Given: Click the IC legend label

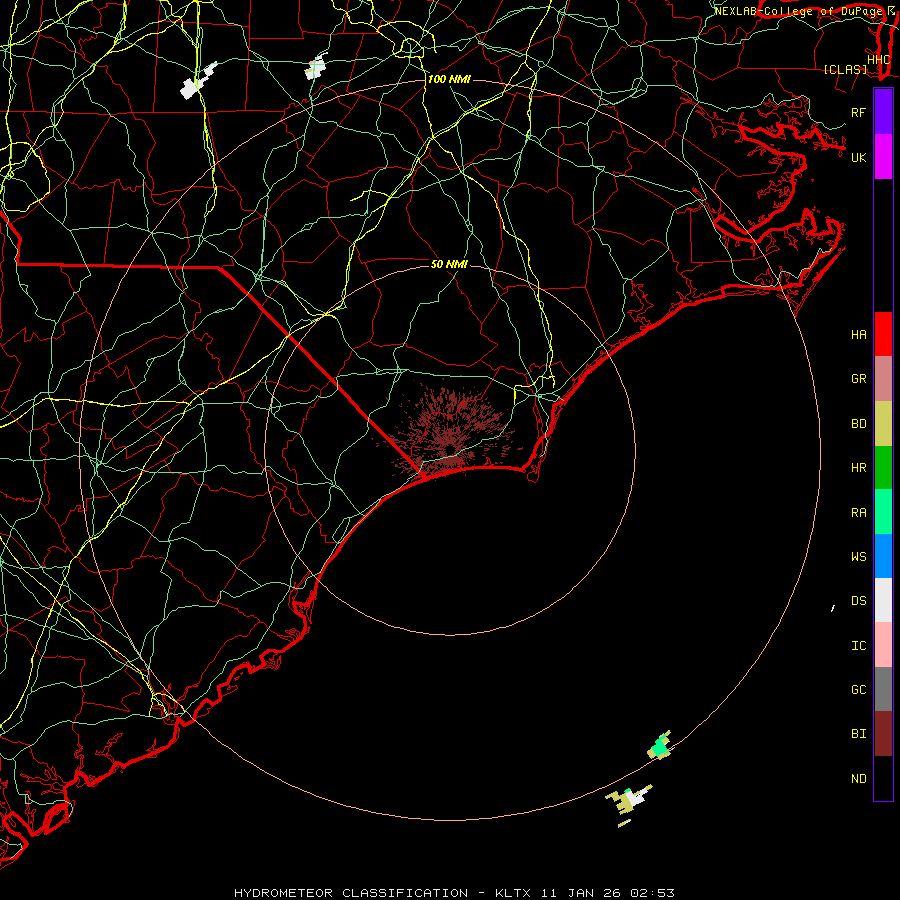Looking at the screenshot, I should 858,646.
